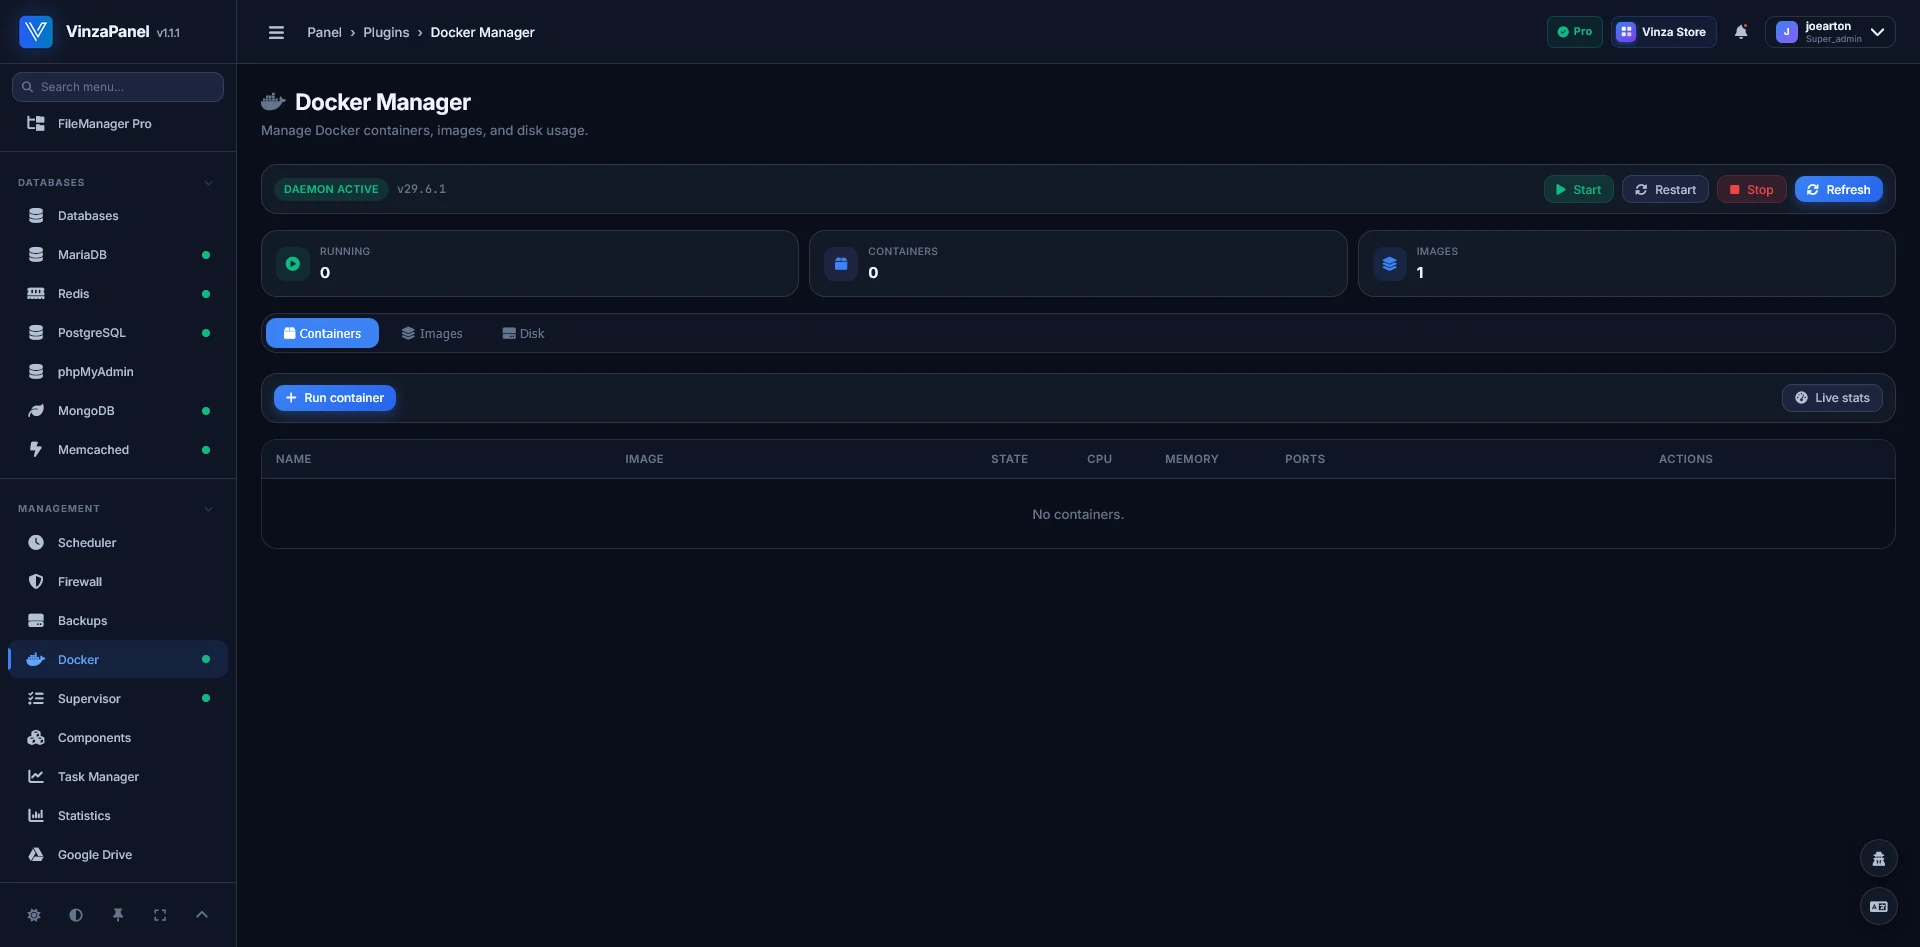Screen dimensions: 1920x947
Task: Open MongoDB in the sidebar
Action: 118,411
